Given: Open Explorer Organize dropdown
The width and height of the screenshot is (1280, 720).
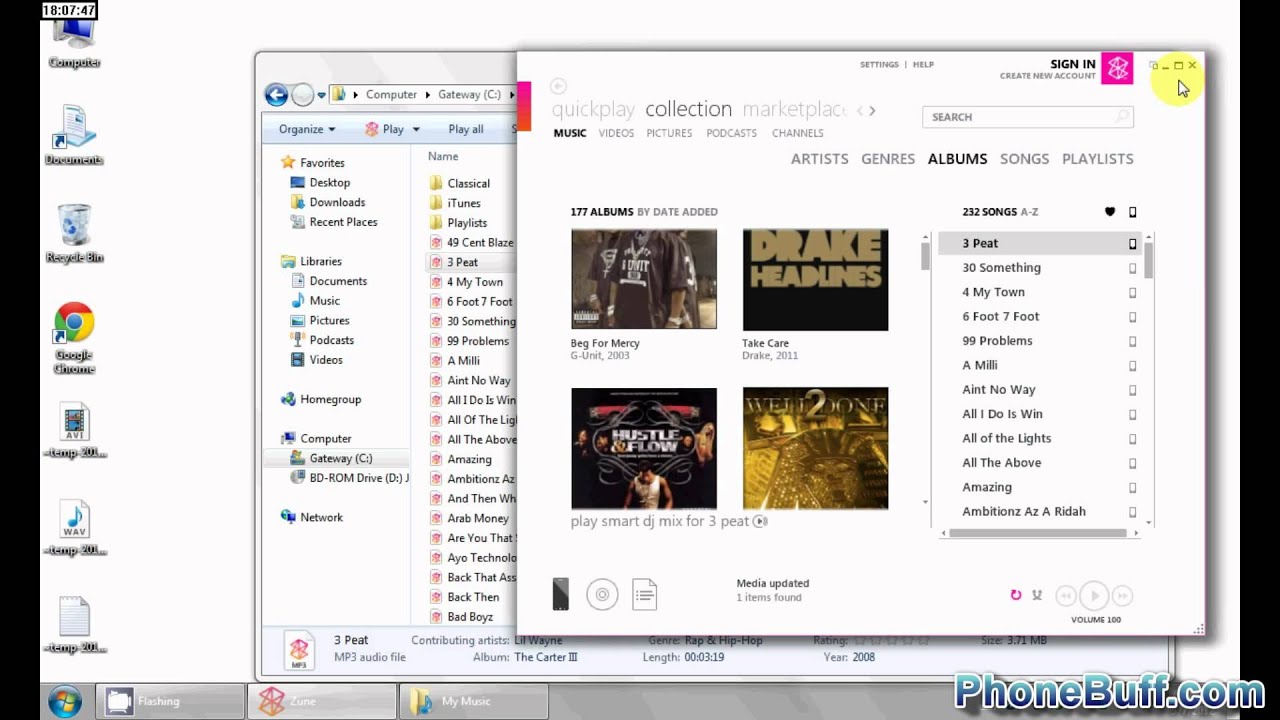Looking at the screenshot, I should pos(307,129).
